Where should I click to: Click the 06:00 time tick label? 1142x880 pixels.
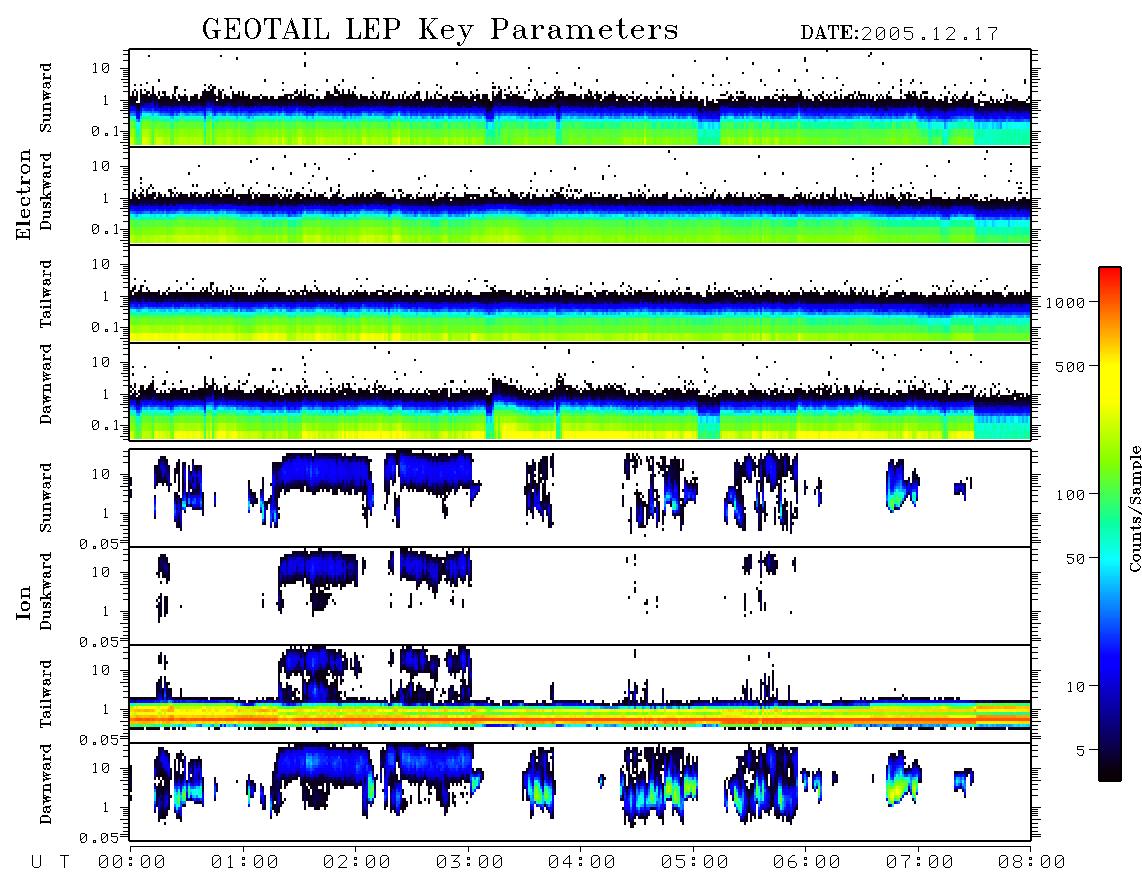tap(807, 862)
